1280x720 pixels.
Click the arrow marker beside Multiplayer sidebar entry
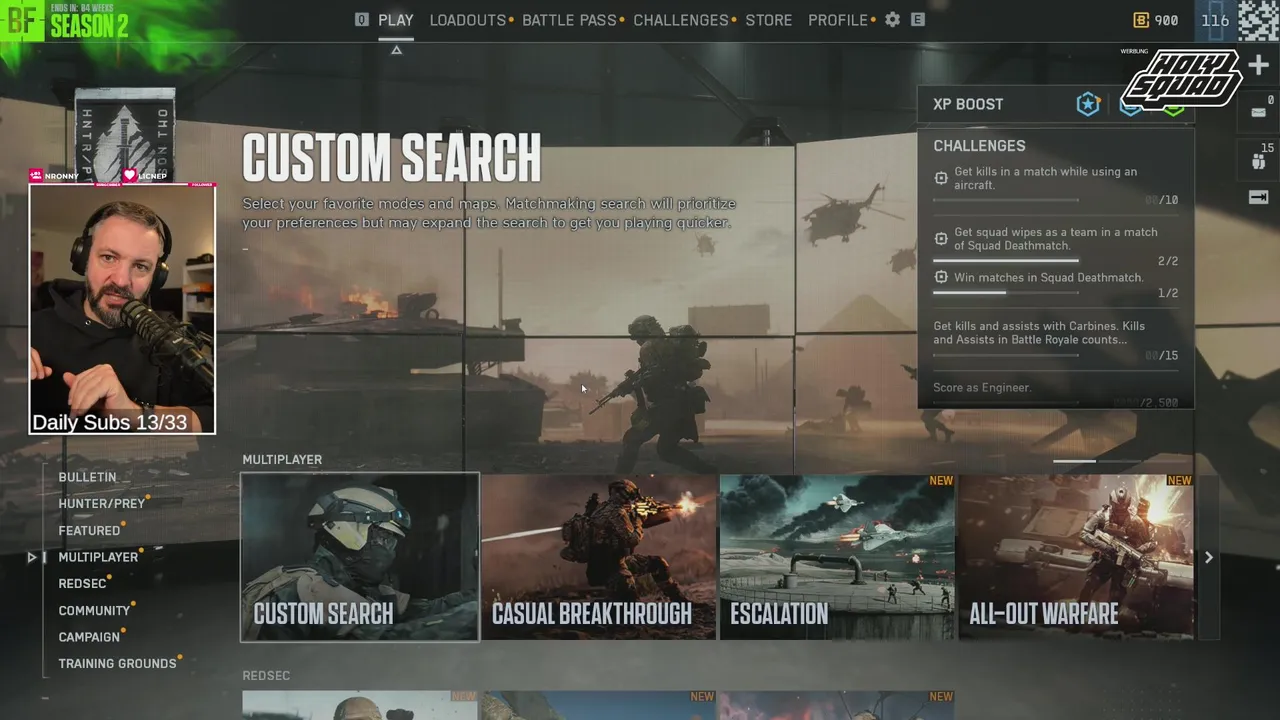coord(32,557)
